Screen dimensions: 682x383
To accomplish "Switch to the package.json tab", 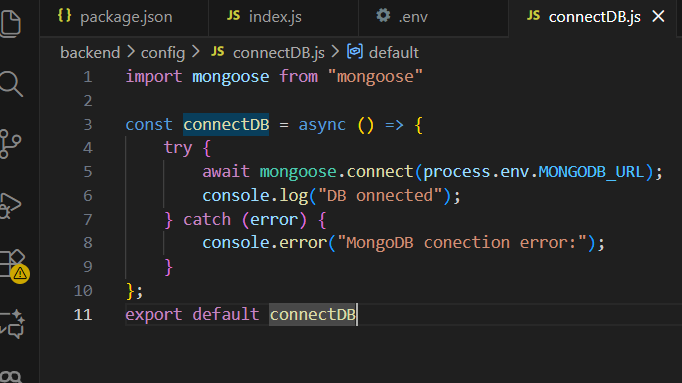I will (124, 17).
